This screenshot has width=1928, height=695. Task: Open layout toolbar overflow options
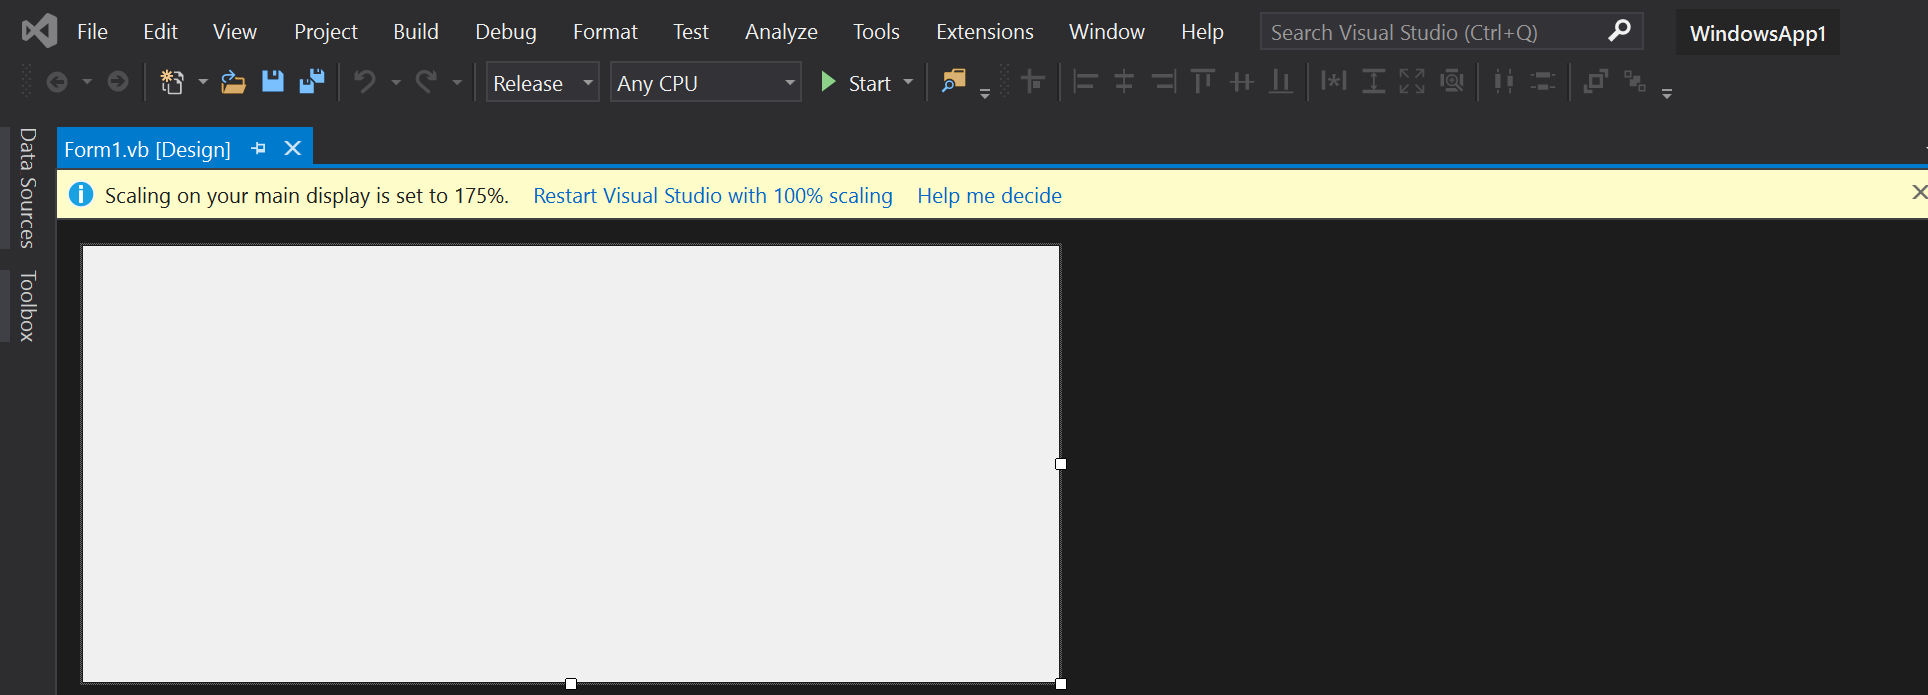(1667, 93)
